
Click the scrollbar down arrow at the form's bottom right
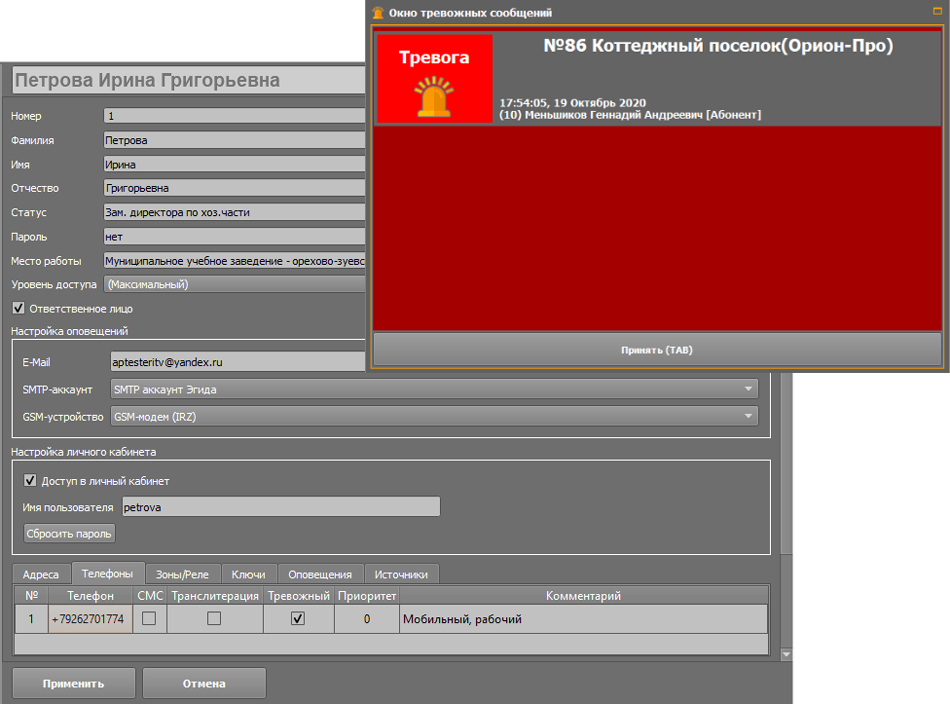click(x=785, y=655)
